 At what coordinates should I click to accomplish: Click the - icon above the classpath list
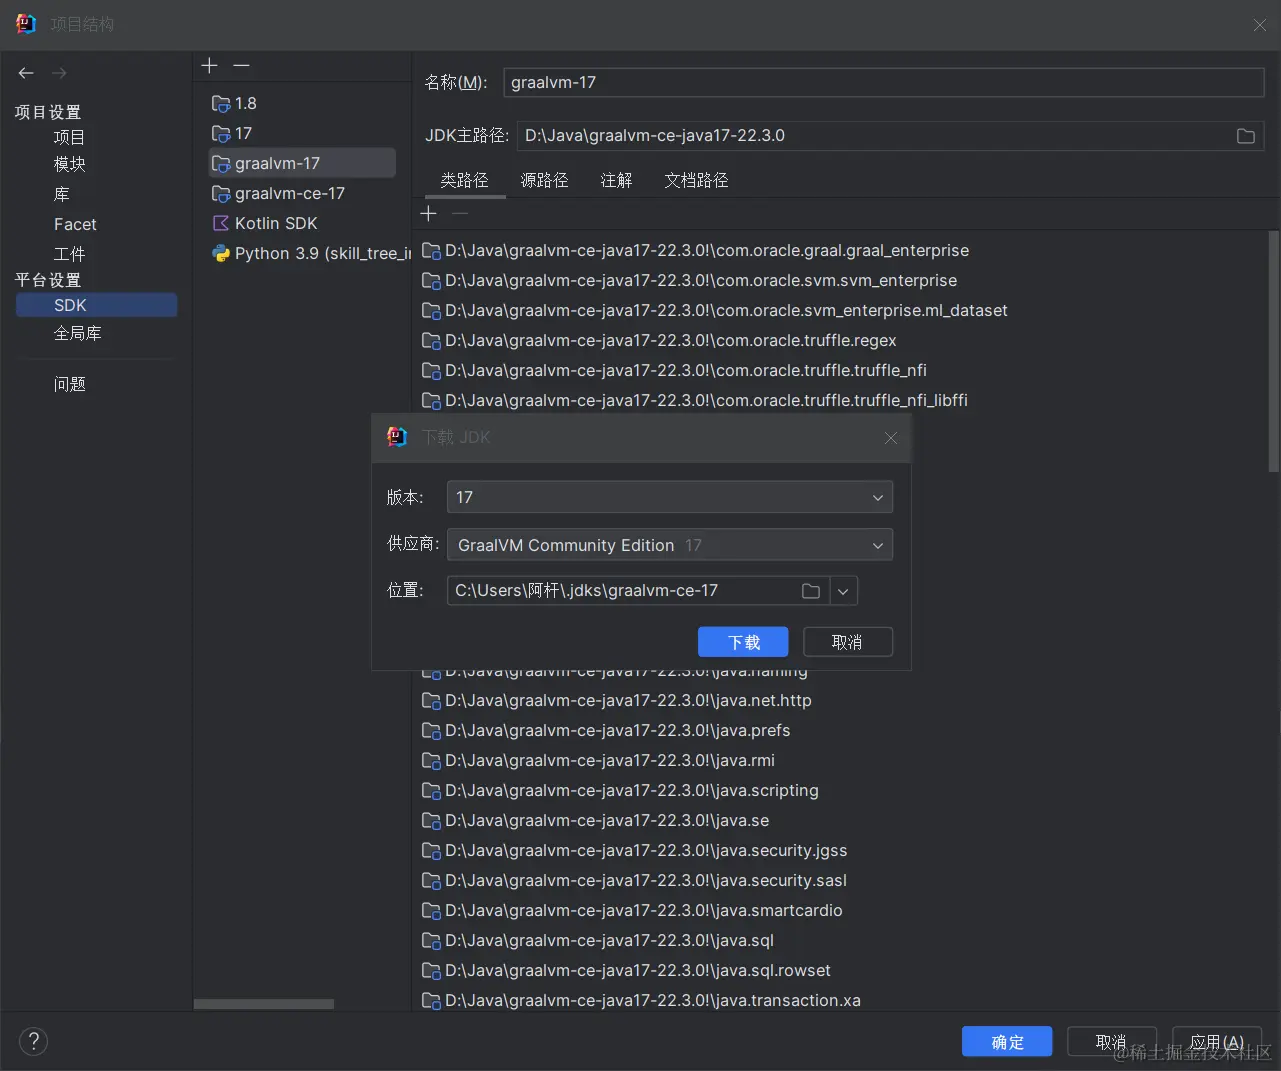pos(460,213)
